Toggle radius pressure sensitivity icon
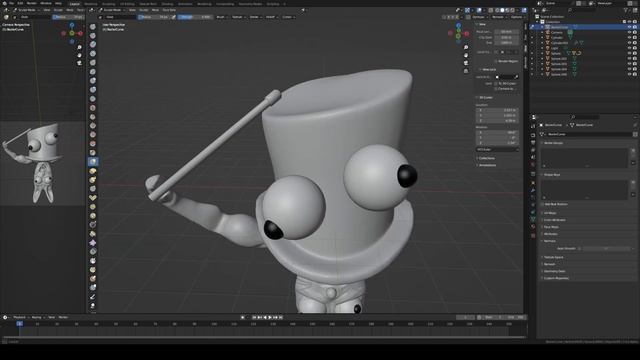 click(x=174, y=17)
